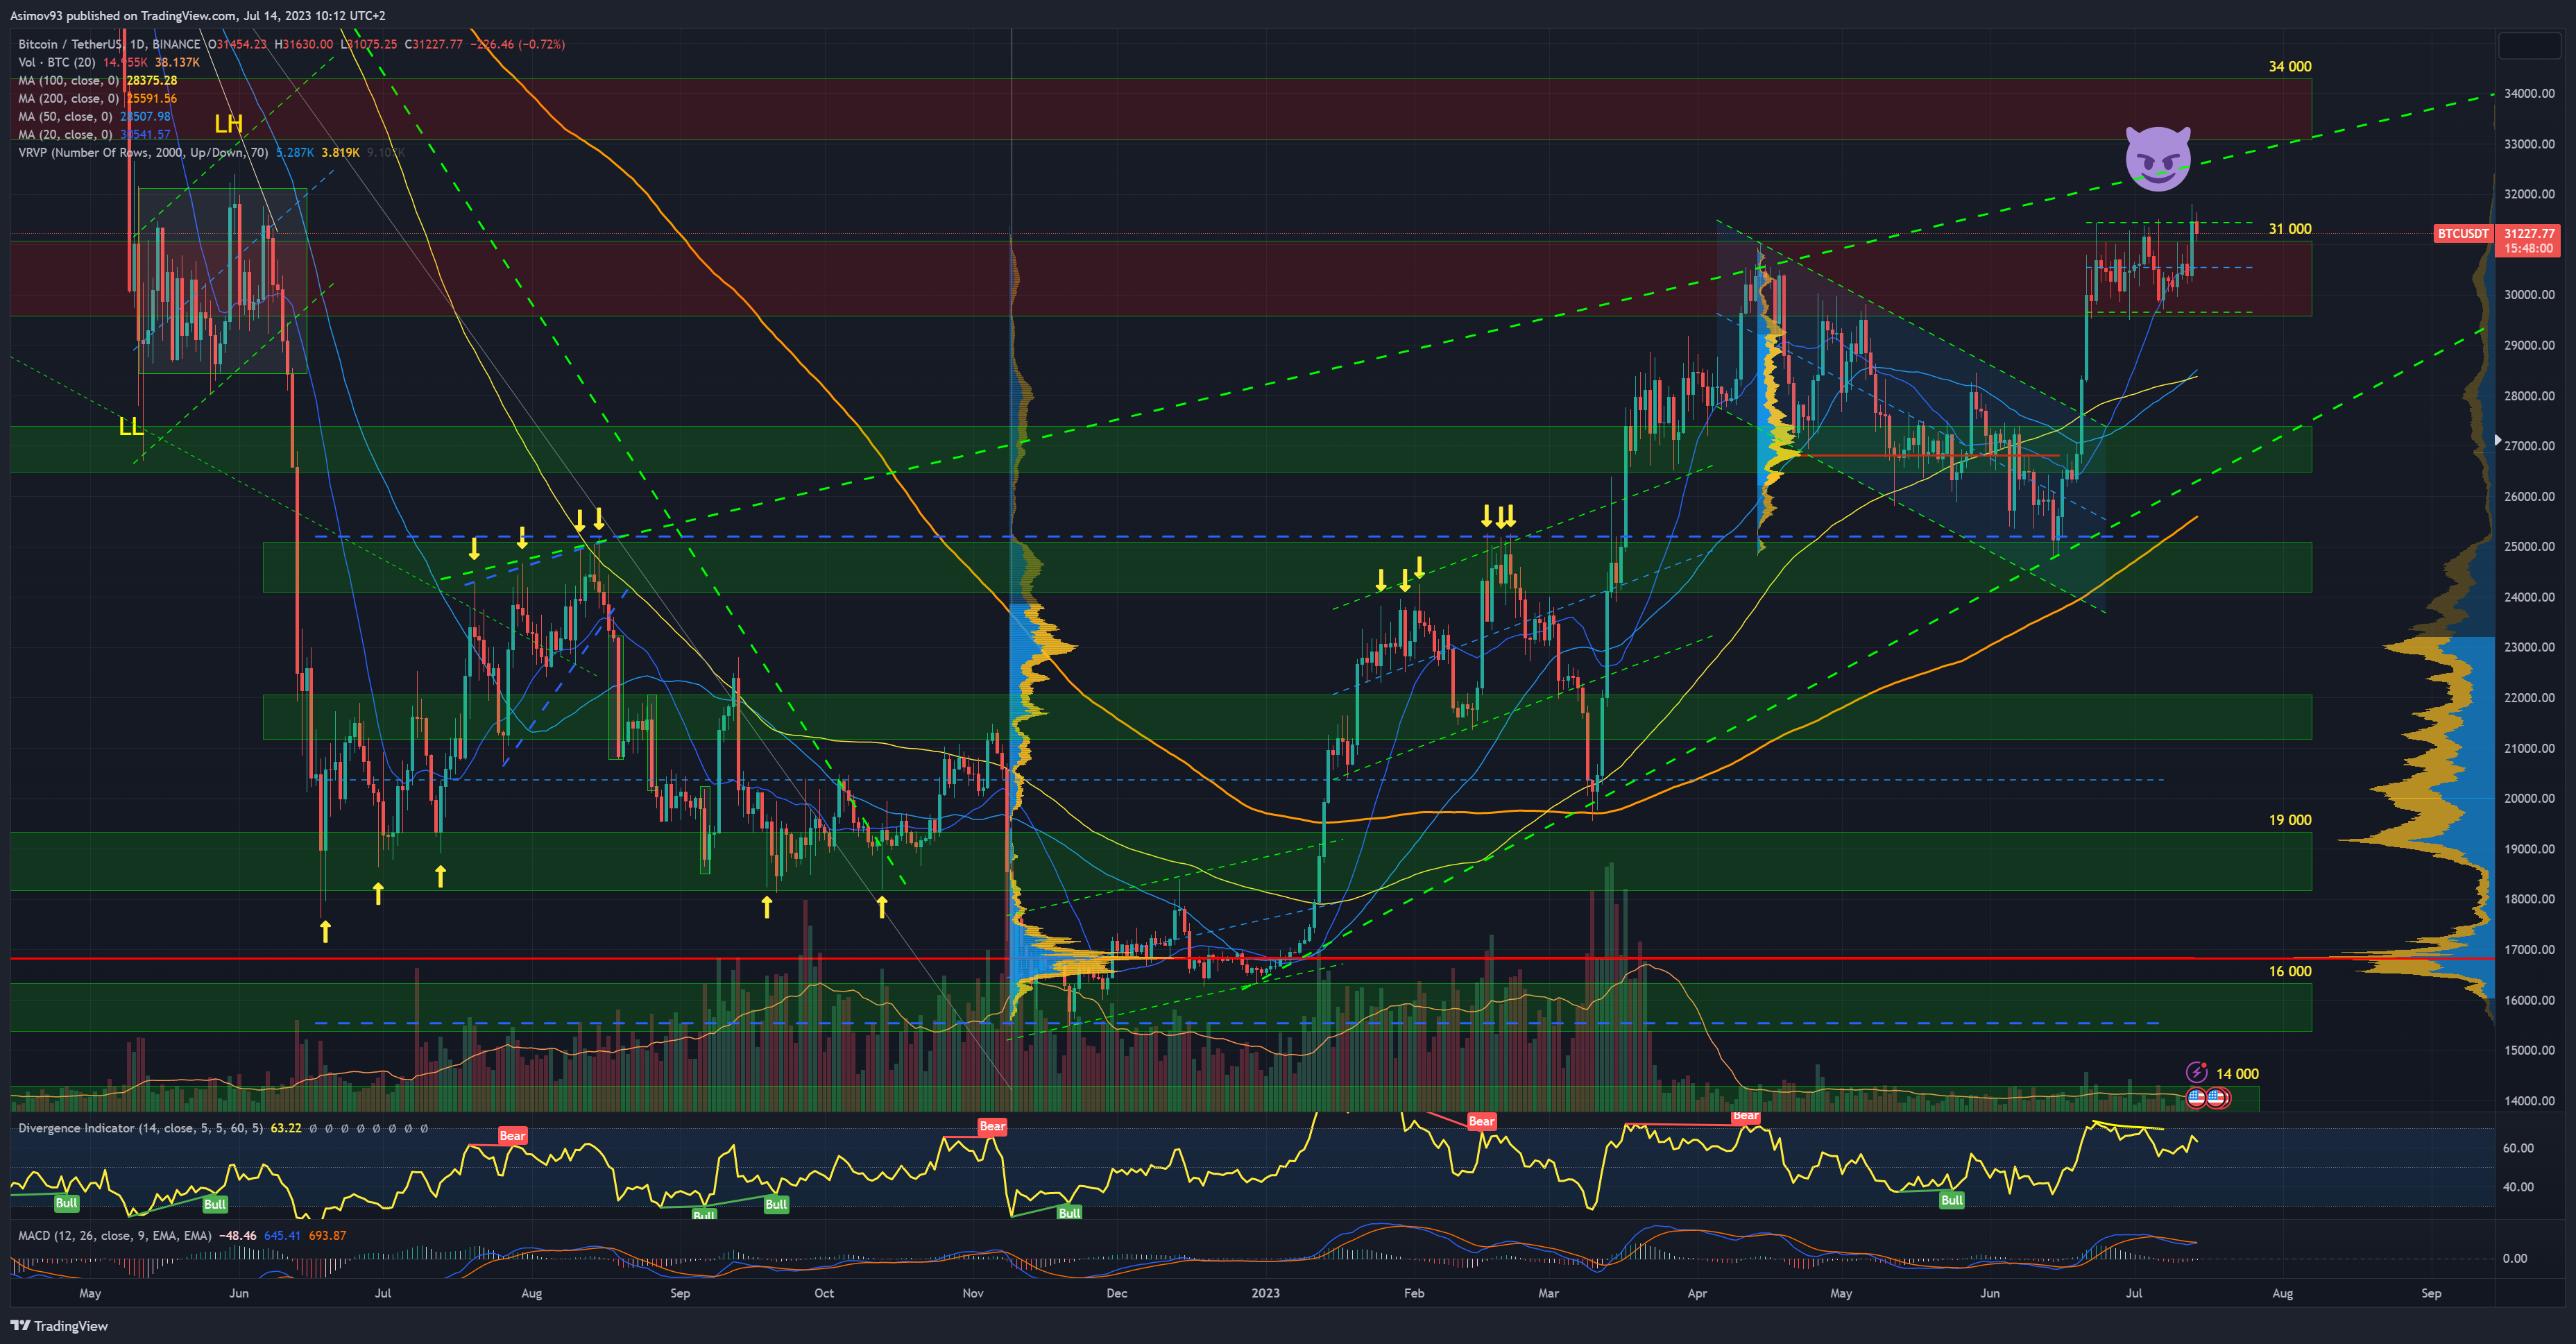
Task: Click the 2023 label on time axis
Action: point(1265,1293)
